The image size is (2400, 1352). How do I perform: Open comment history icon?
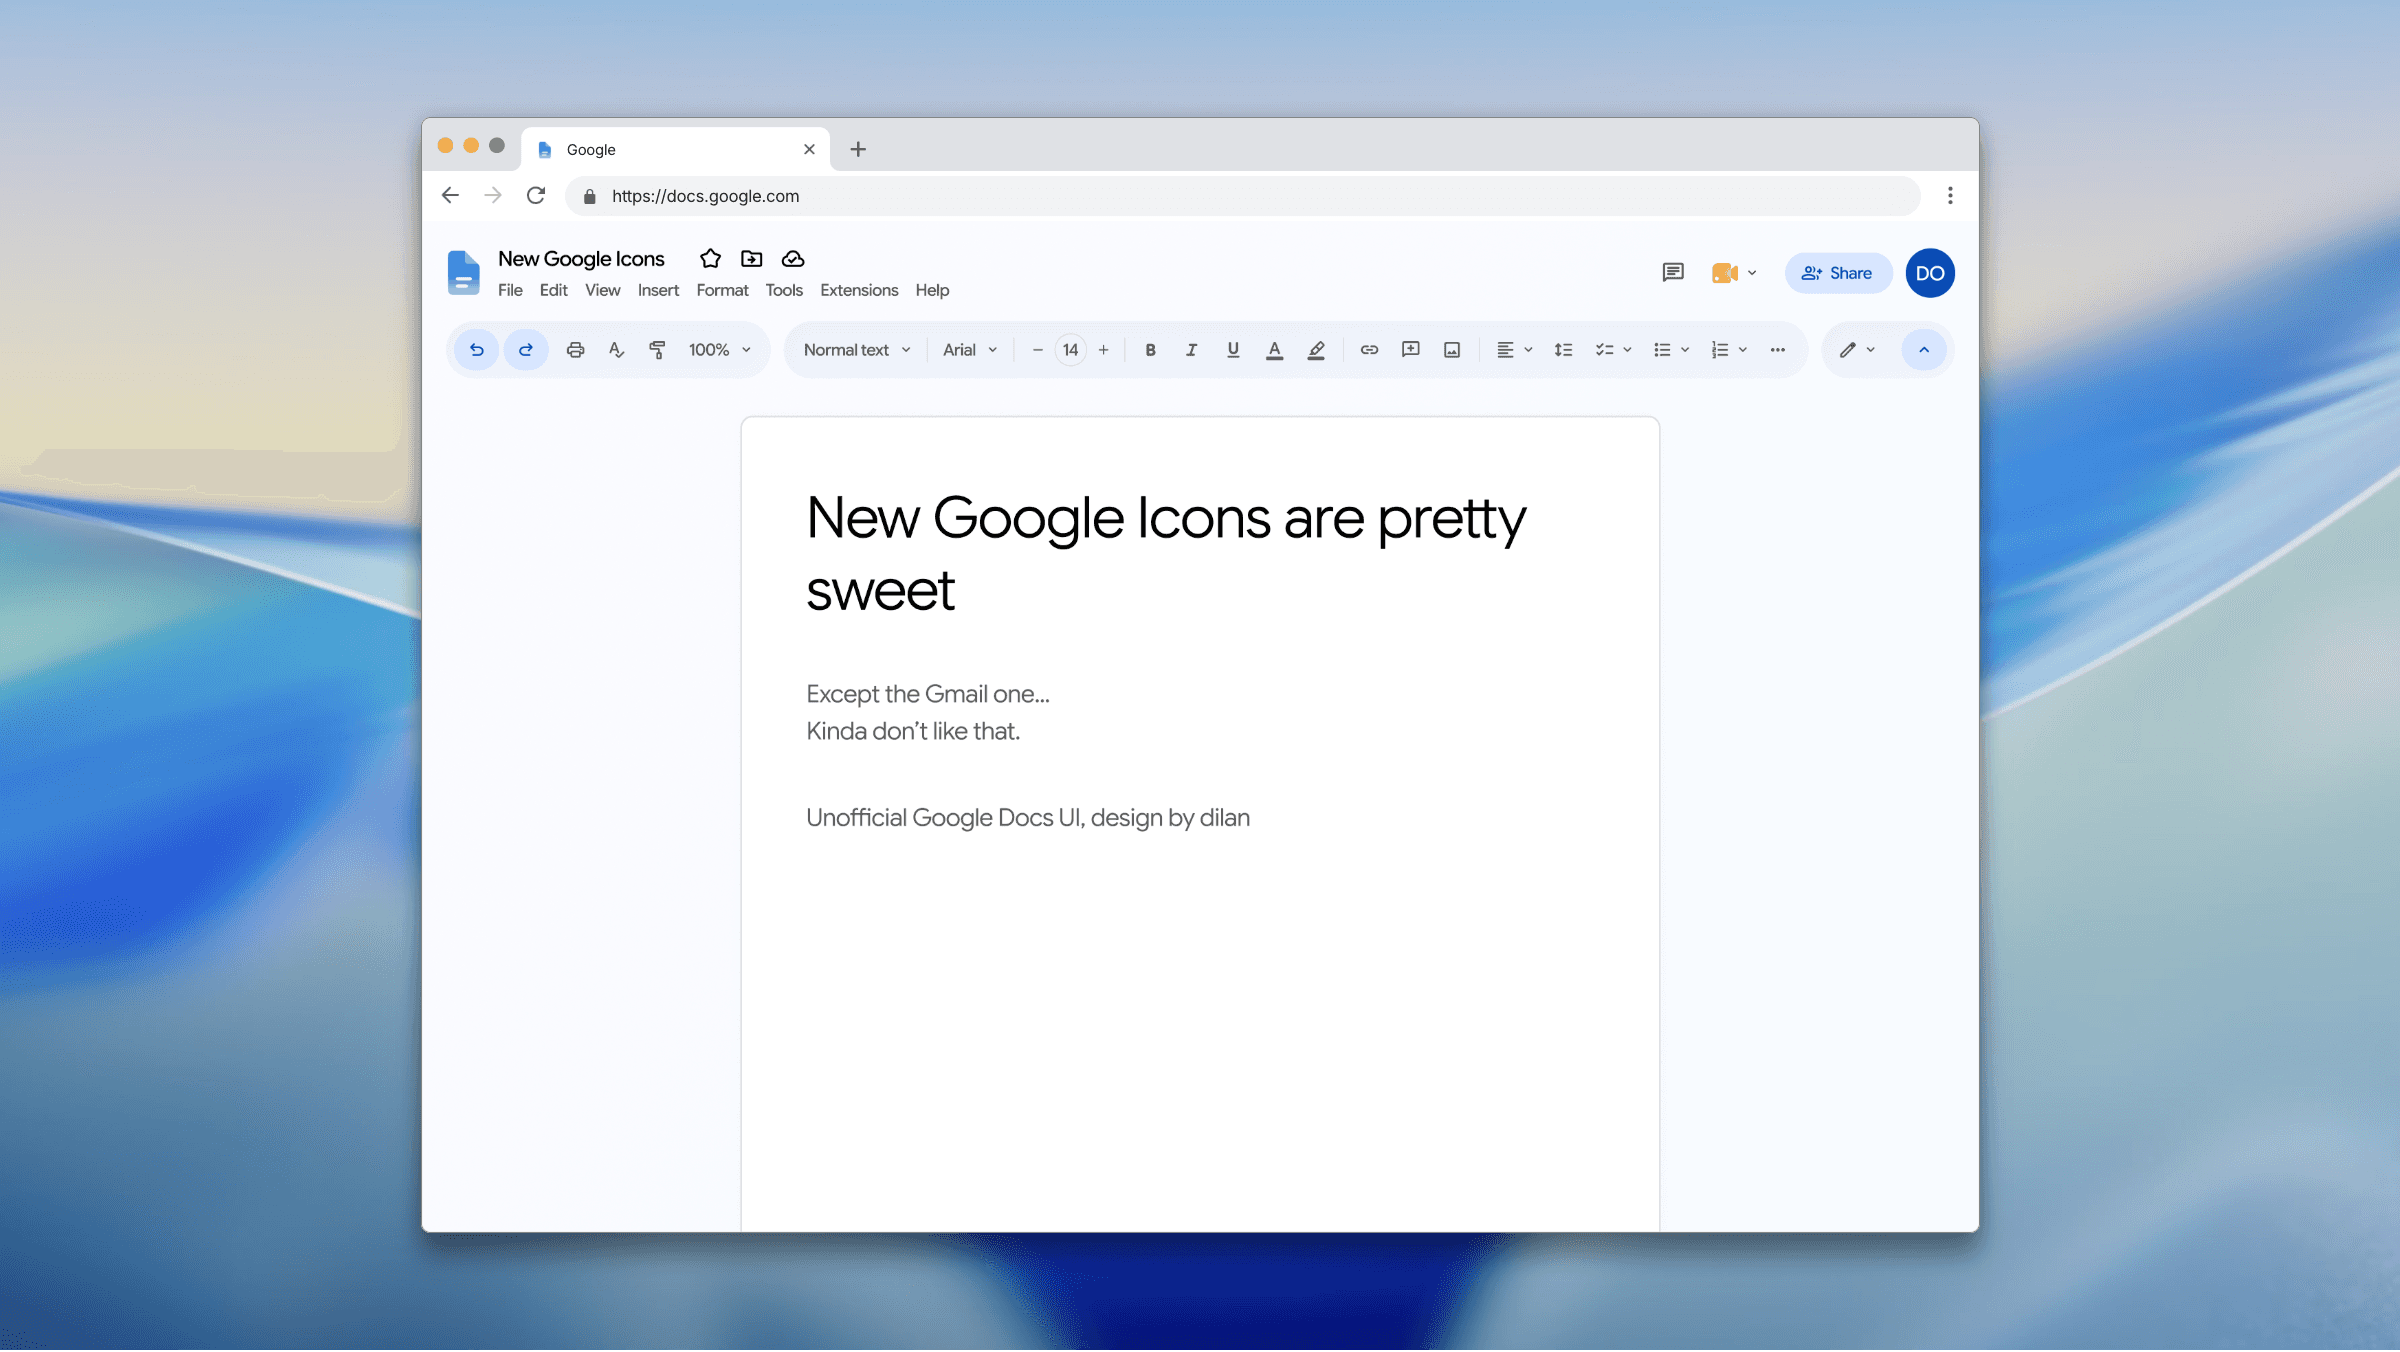click(x=1673, y=273)
